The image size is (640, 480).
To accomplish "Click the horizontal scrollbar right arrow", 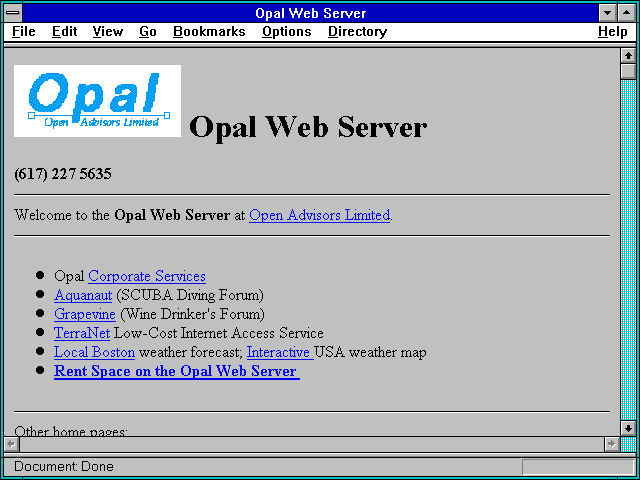I will click(x=611, y=444).
